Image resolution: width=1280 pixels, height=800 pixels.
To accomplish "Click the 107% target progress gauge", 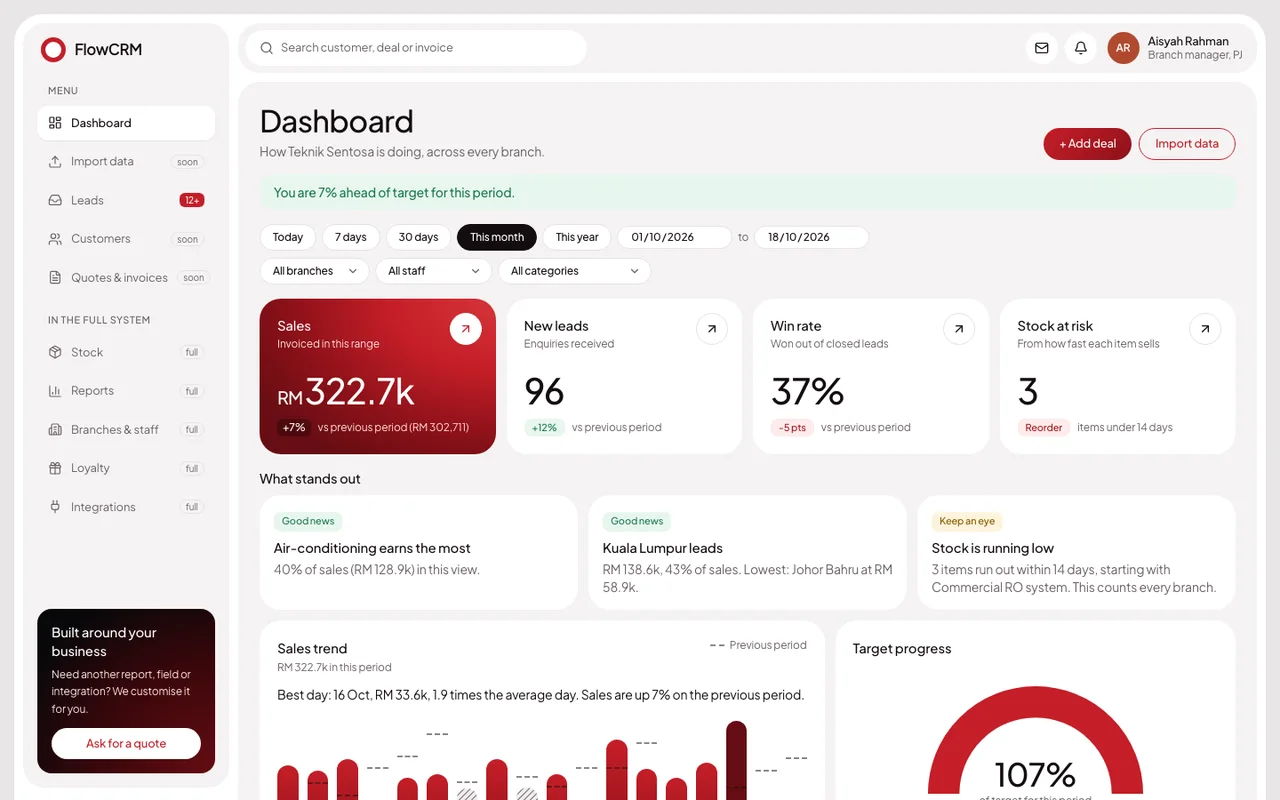I will [1035, 743].
